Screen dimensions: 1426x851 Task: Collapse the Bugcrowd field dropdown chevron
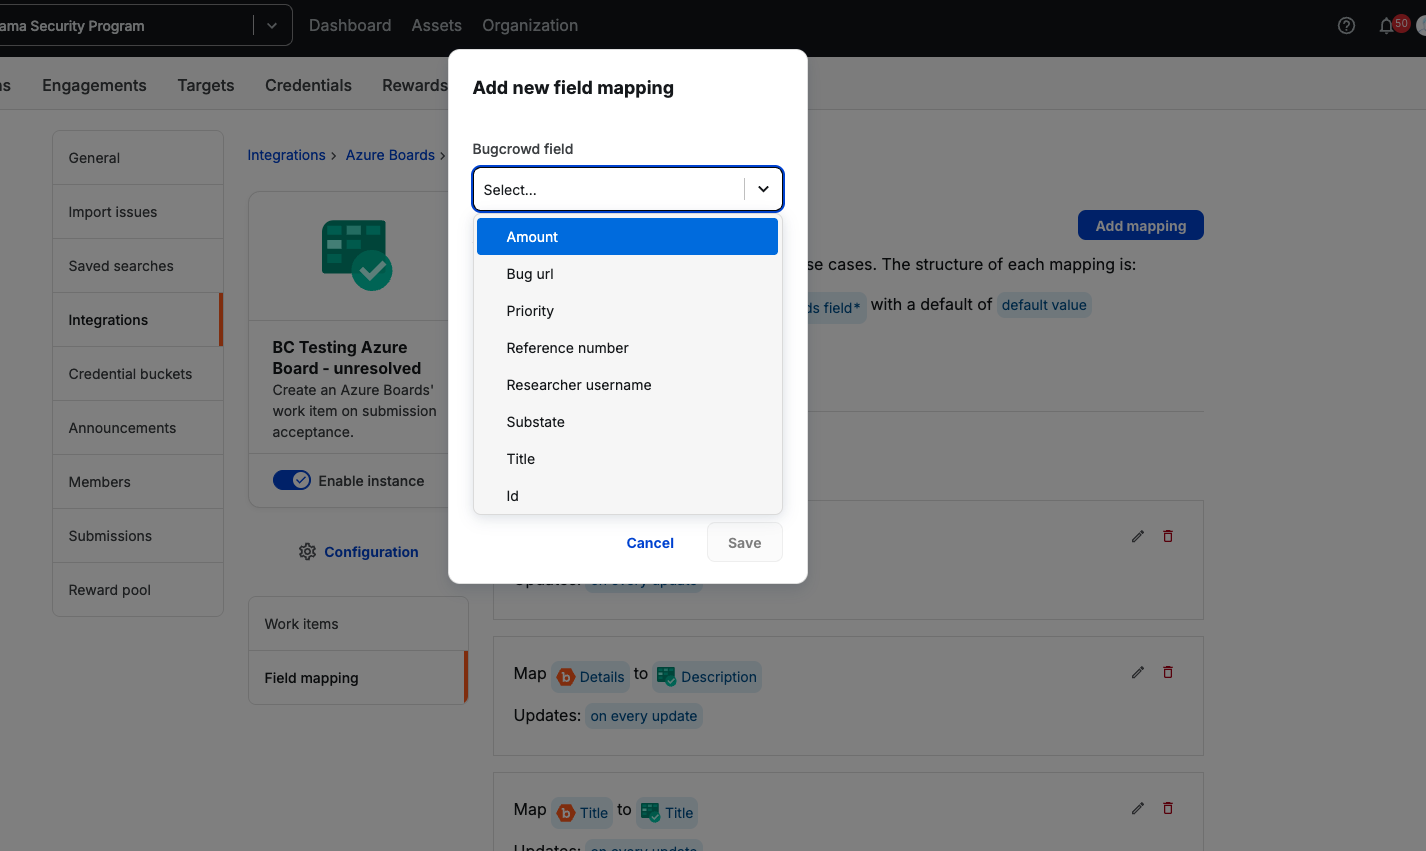(763, 189)
